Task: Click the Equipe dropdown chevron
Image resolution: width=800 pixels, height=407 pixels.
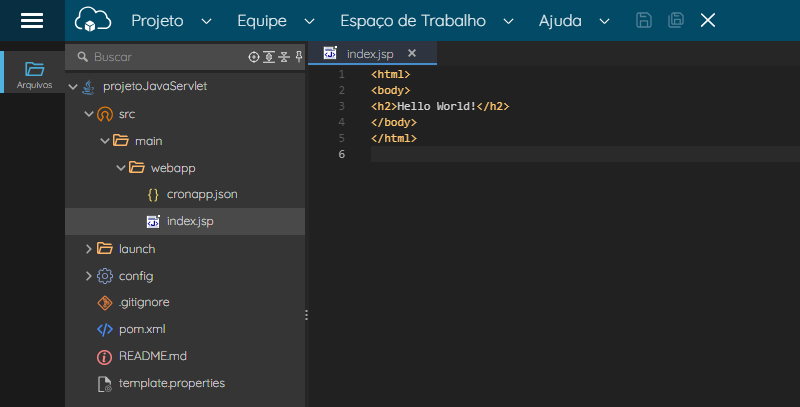Action: [x=309, y=21]
